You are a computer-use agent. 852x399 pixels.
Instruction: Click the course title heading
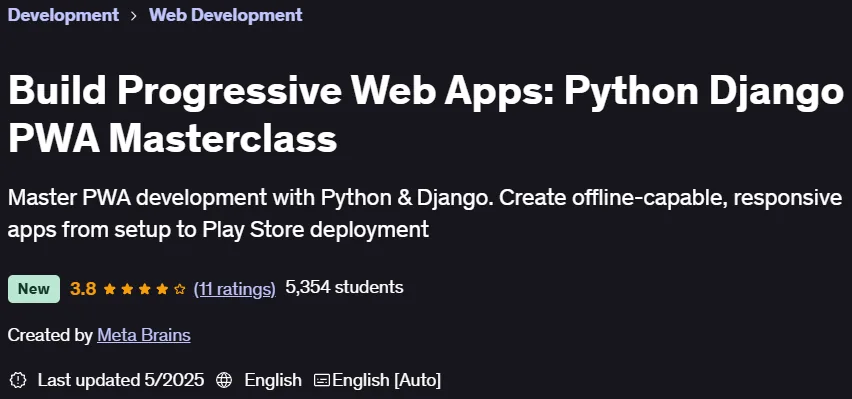[x=426, y=114]
